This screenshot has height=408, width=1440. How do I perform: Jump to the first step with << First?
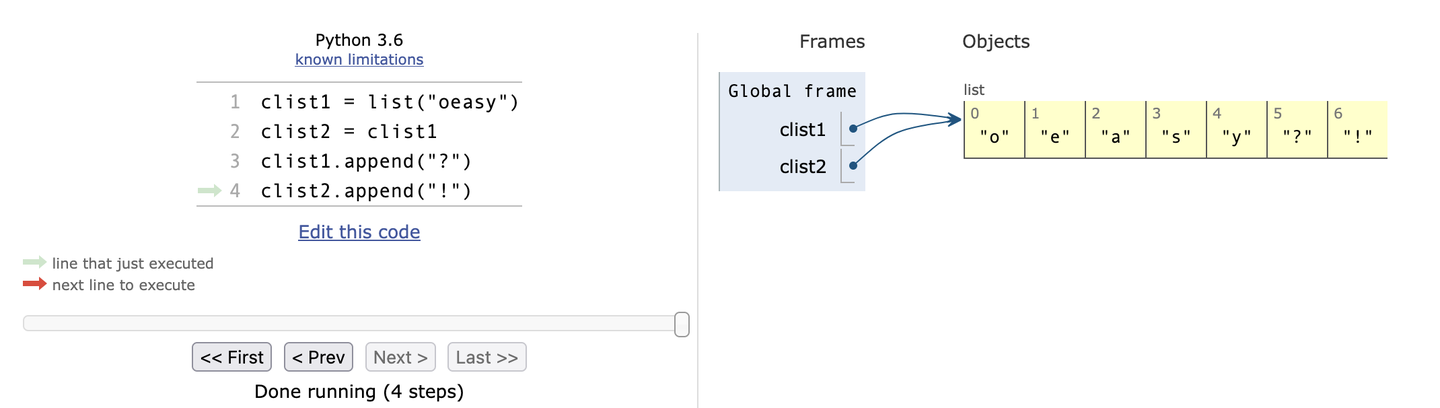pyautogui.click(x=232, y=357)
